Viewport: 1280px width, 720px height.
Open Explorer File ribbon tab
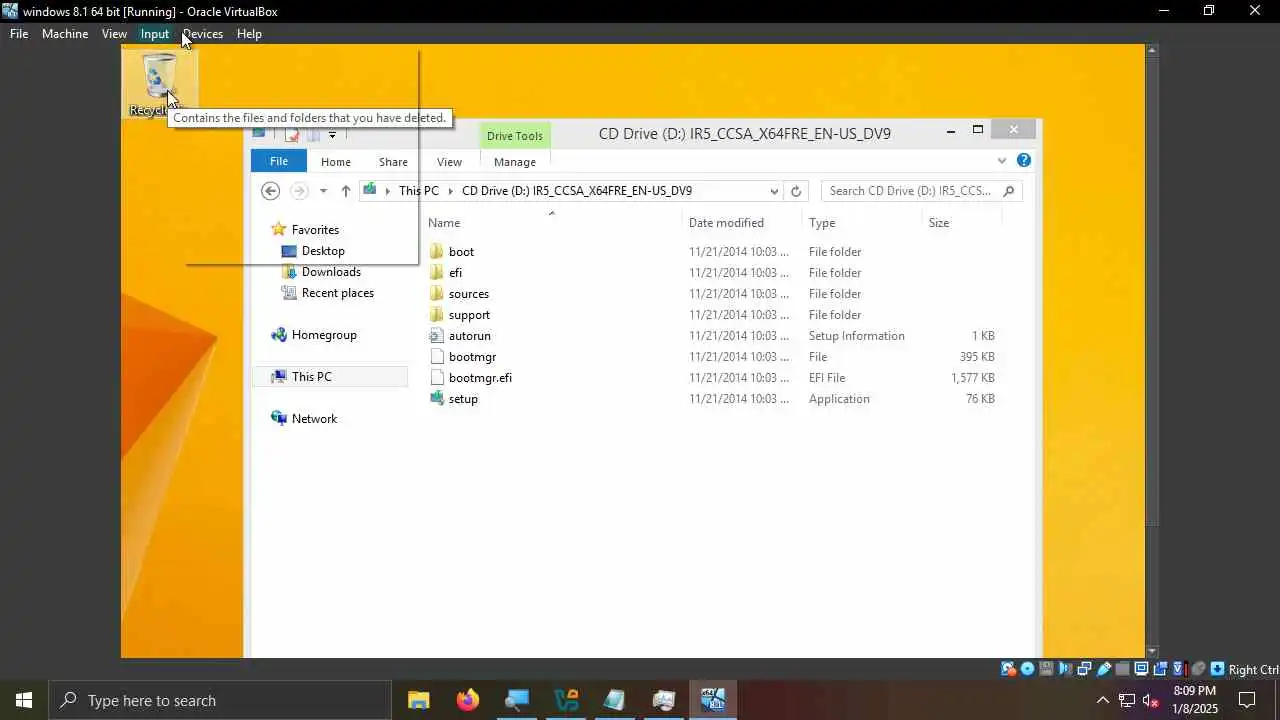pos(279,161)
